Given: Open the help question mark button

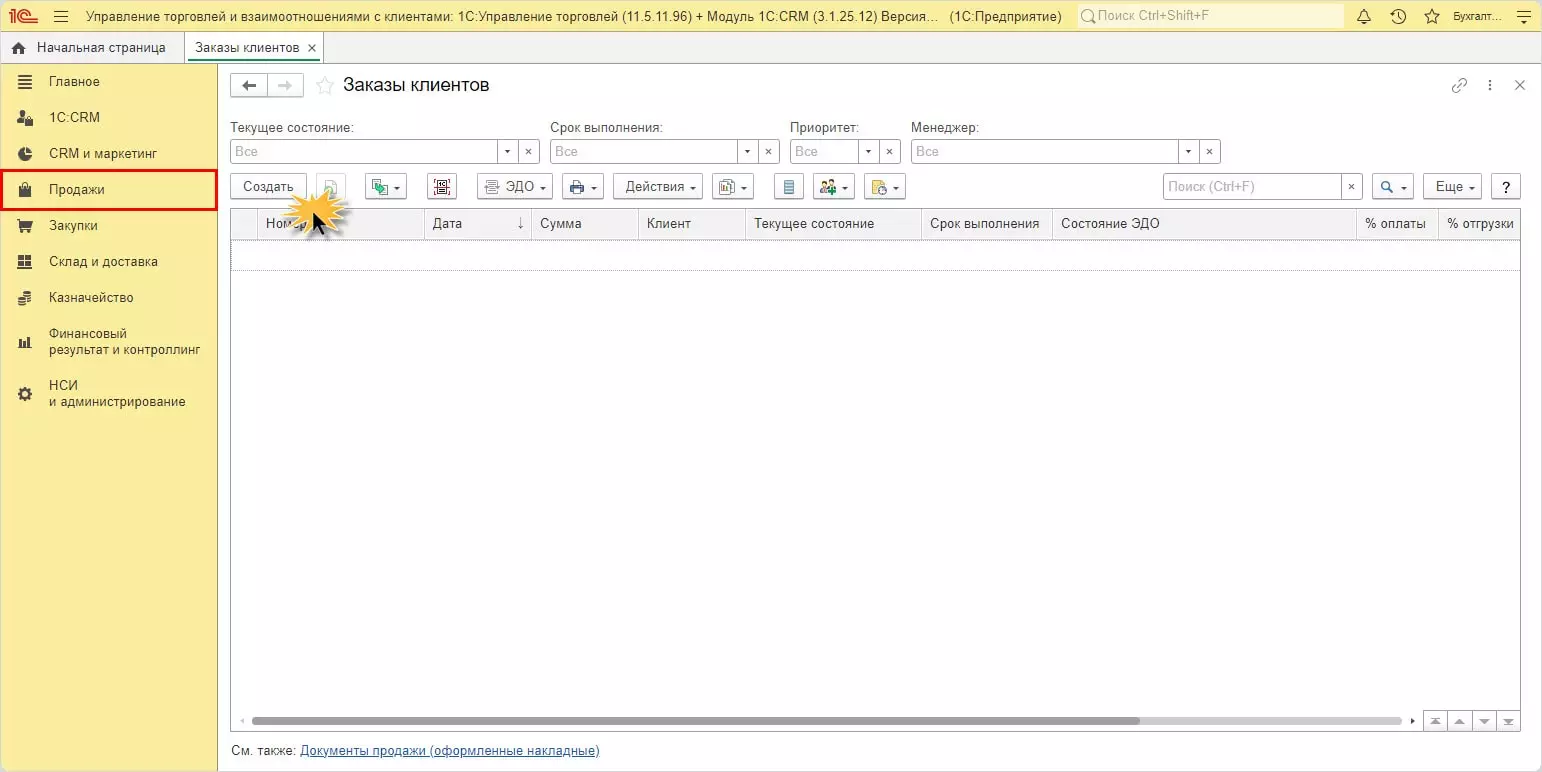Looking at the screenshot, I should click(x=1505, y=187).
